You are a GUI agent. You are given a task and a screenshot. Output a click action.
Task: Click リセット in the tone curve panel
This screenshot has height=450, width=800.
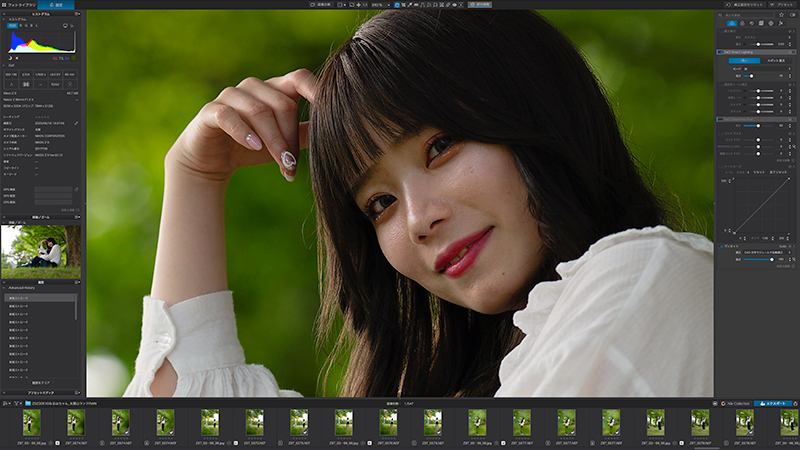click(x=759, y=172)
